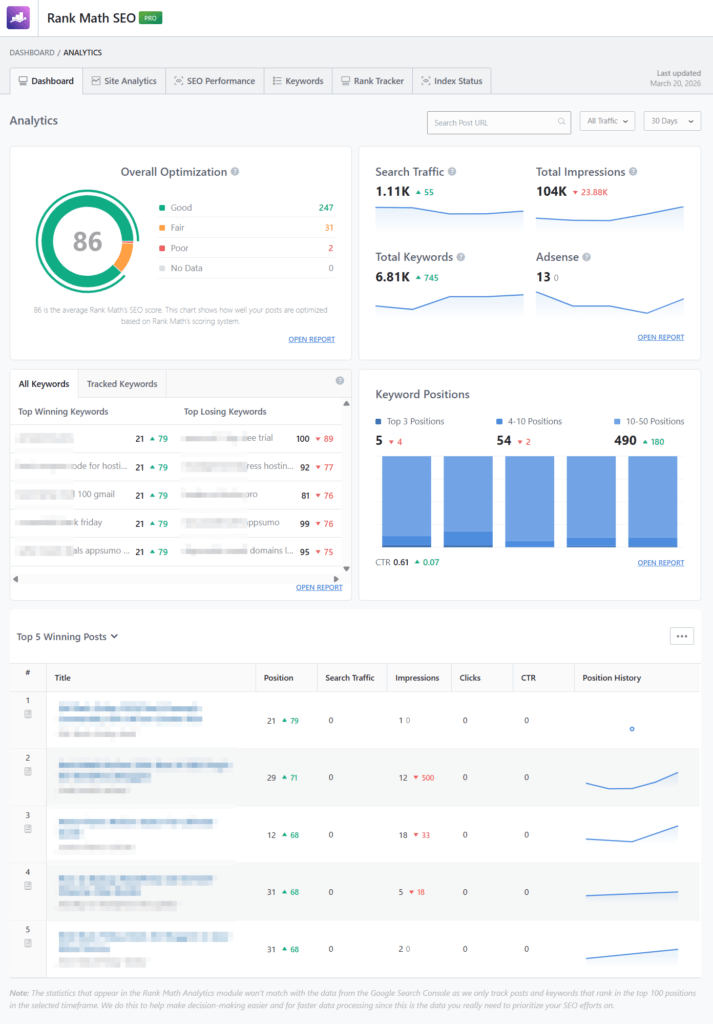Viewport: 713px width, 1024px height.
Task: Click the Search Traffic column header
Action: tap(350, 678)
